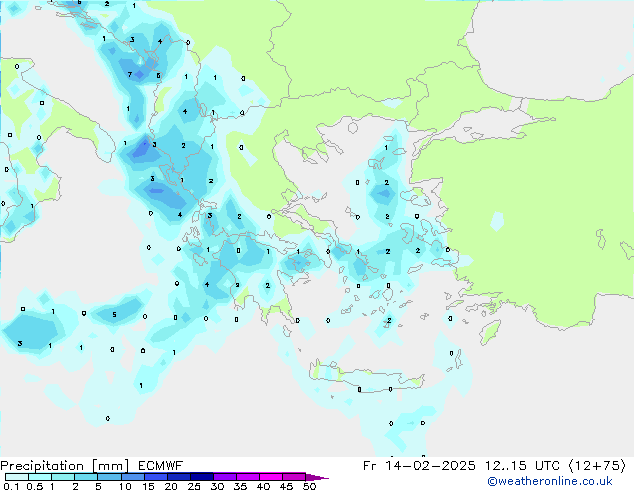634x490 pixels.
Task: Pick the 30–35 mm purple legend swatch
Action: click(225, 477)
